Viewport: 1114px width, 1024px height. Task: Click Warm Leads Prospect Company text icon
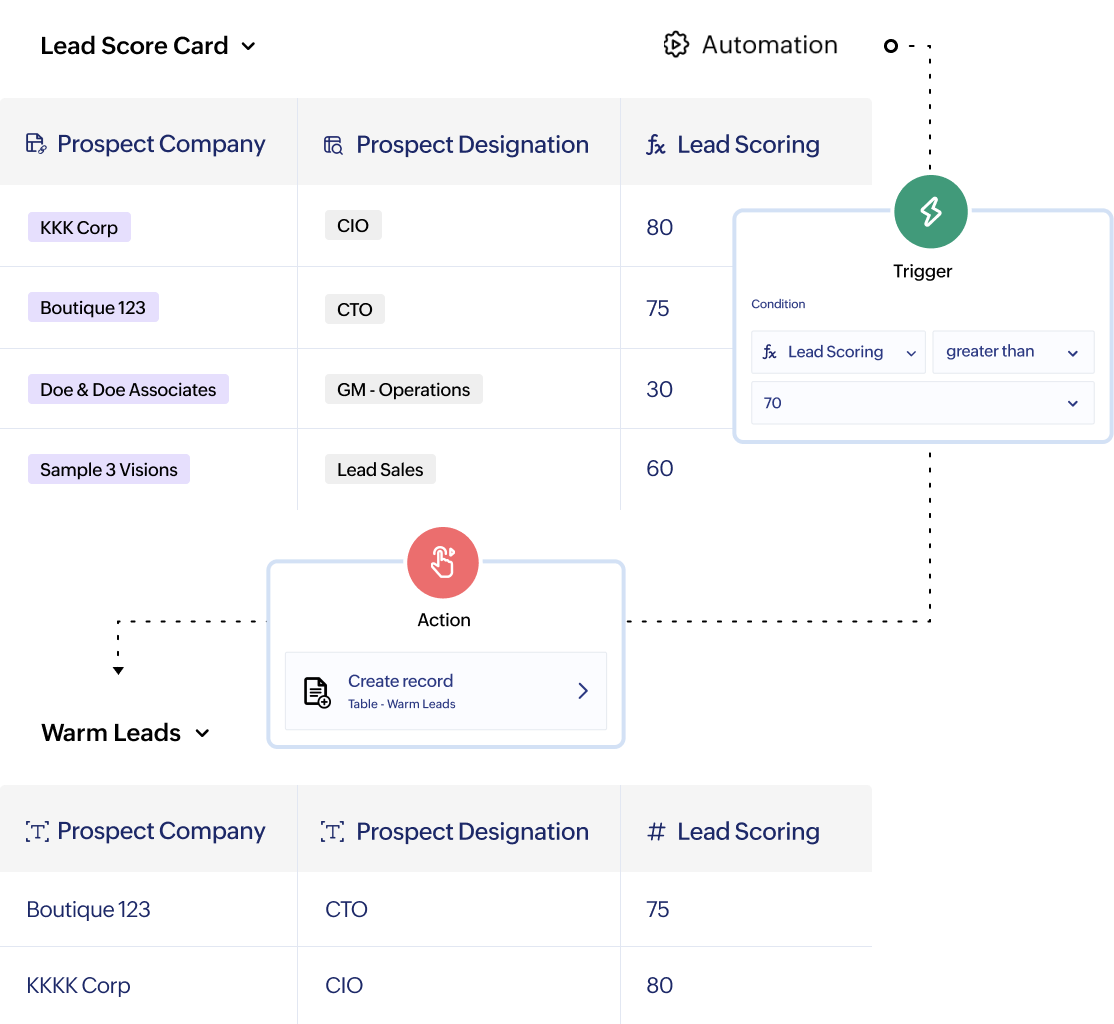coord(36,832)
